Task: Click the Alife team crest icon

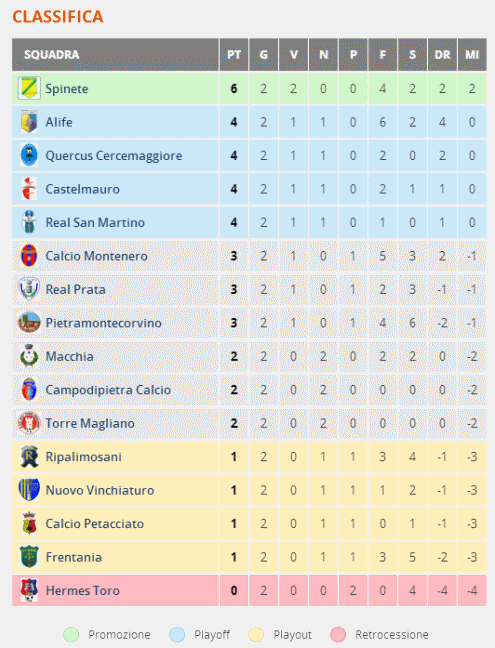Action: [29, 122]
